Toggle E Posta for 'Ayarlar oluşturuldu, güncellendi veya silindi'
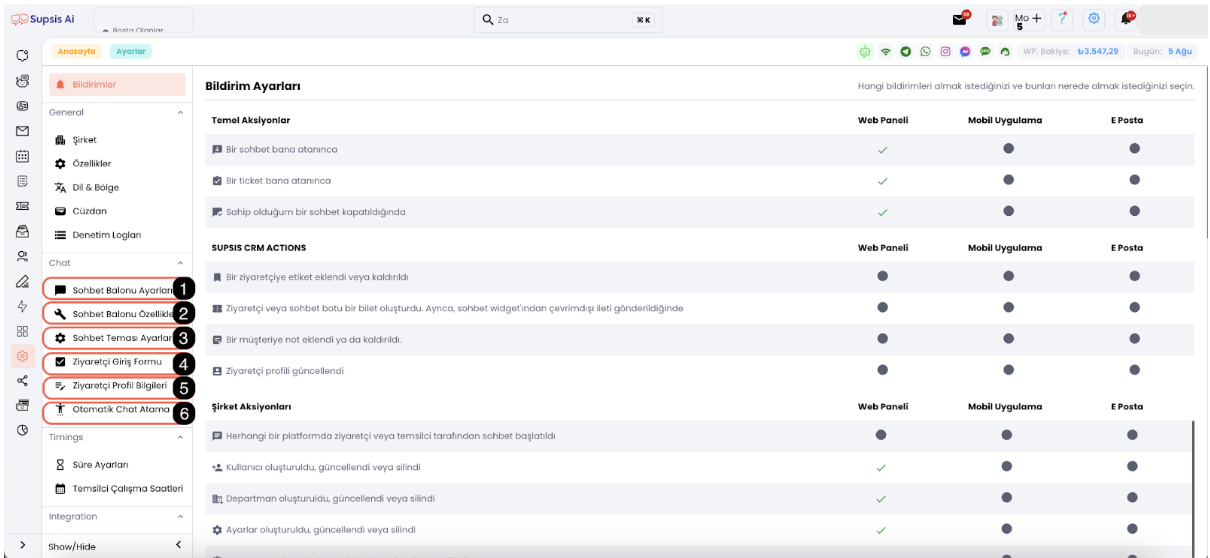This screenshot has height=558, width=1210. click(x=1134, y=529)
